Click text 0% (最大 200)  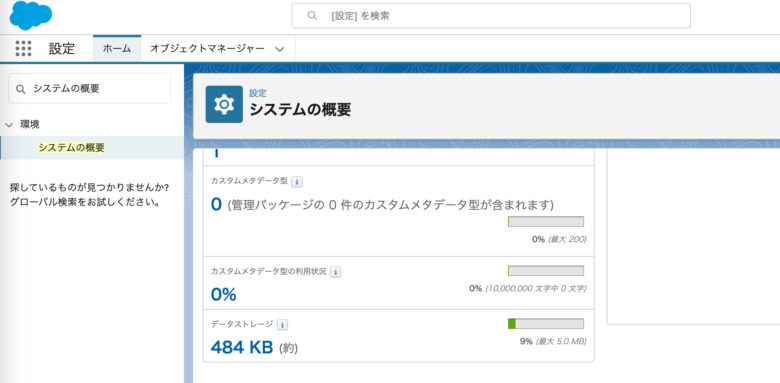click(559, 239)
